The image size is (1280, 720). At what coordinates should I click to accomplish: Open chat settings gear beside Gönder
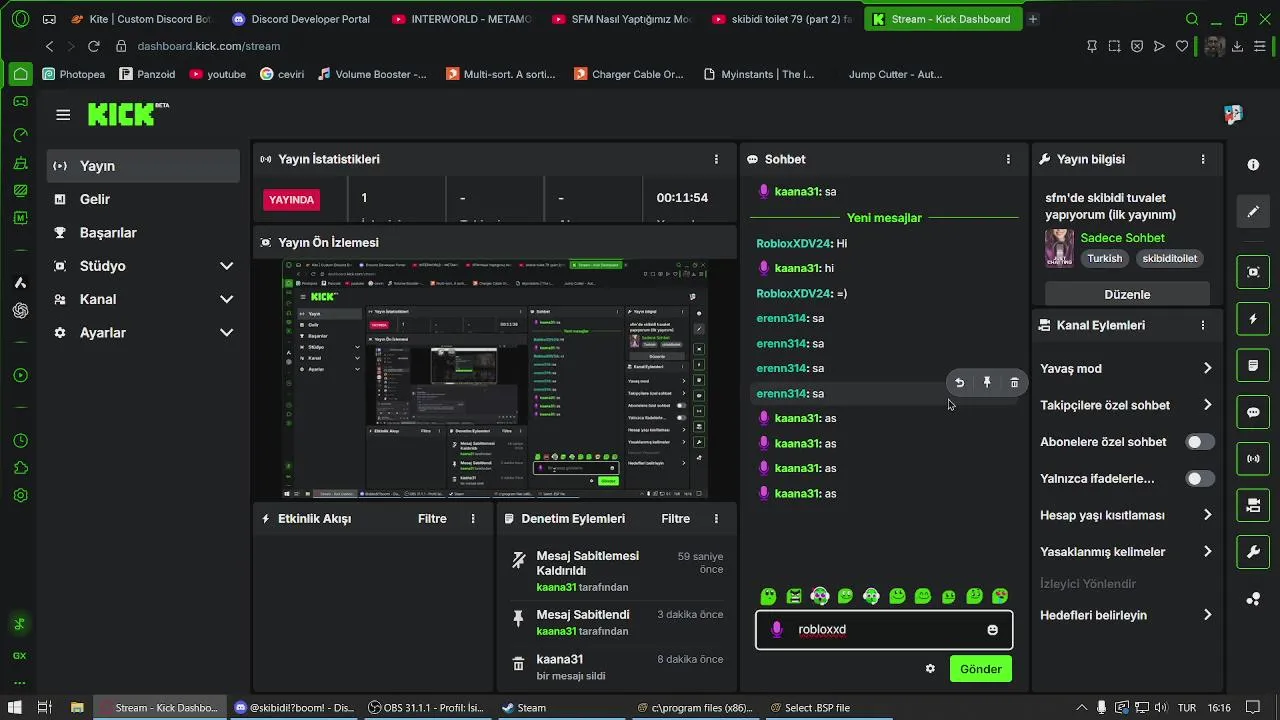pyautogui.click(x=930, y=669)
